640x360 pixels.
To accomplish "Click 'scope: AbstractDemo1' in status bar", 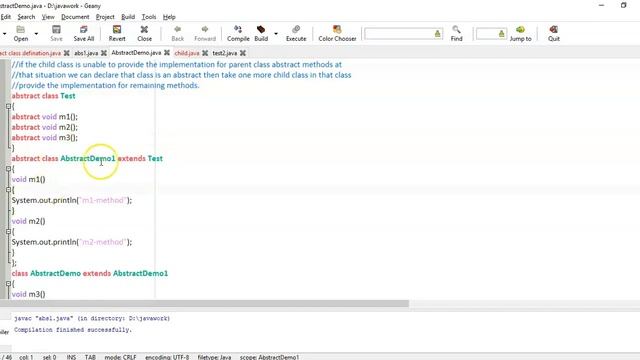I will click(x=269, y=357).
